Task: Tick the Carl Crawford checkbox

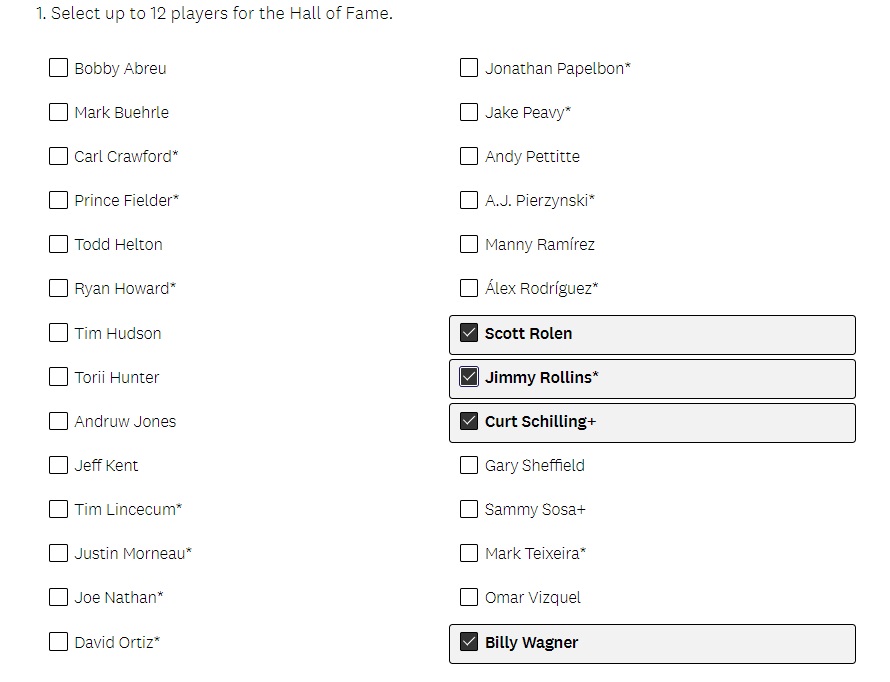Action: click(x=59, y=156)
